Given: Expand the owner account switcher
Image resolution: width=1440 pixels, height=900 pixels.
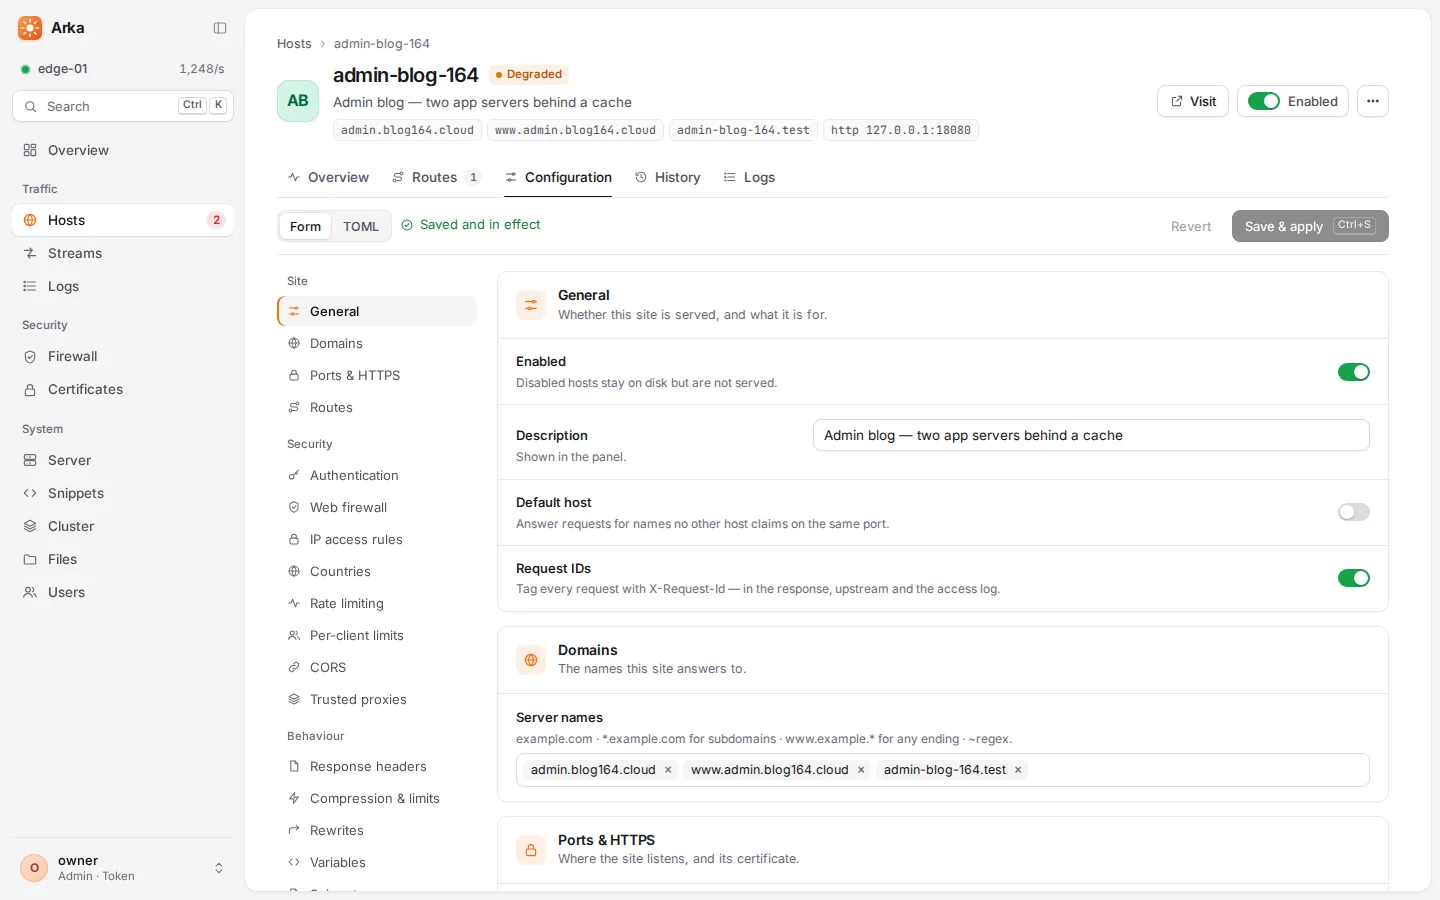Looking at the screenshot, I should [123, 868].
